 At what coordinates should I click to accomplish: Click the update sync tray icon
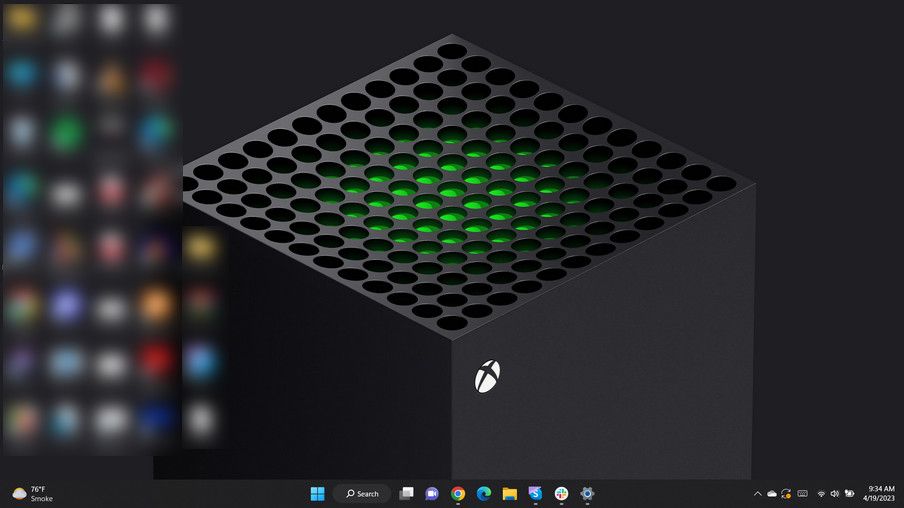[786, 494]
